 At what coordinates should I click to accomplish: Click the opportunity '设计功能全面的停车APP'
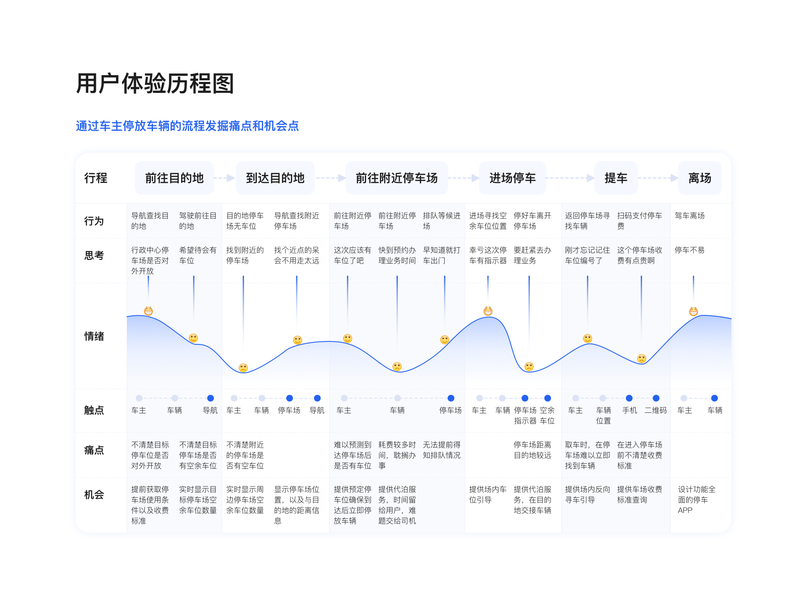pos(696,500)
